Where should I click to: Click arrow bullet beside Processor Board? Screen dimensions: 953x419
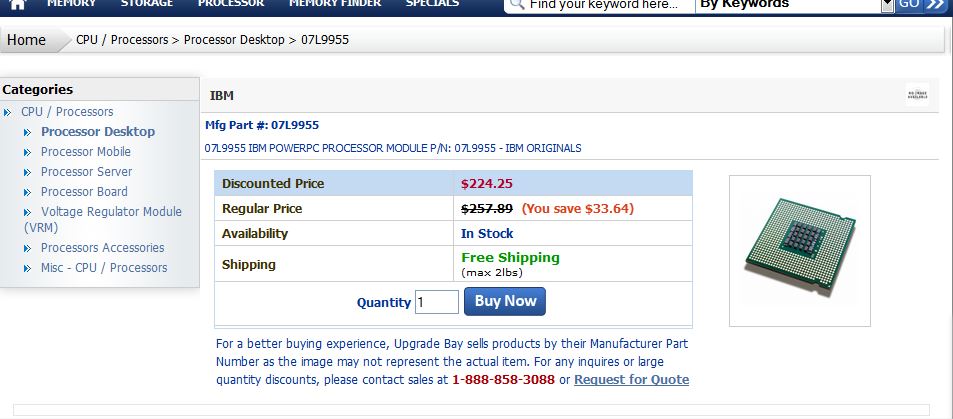click(28, 192)
